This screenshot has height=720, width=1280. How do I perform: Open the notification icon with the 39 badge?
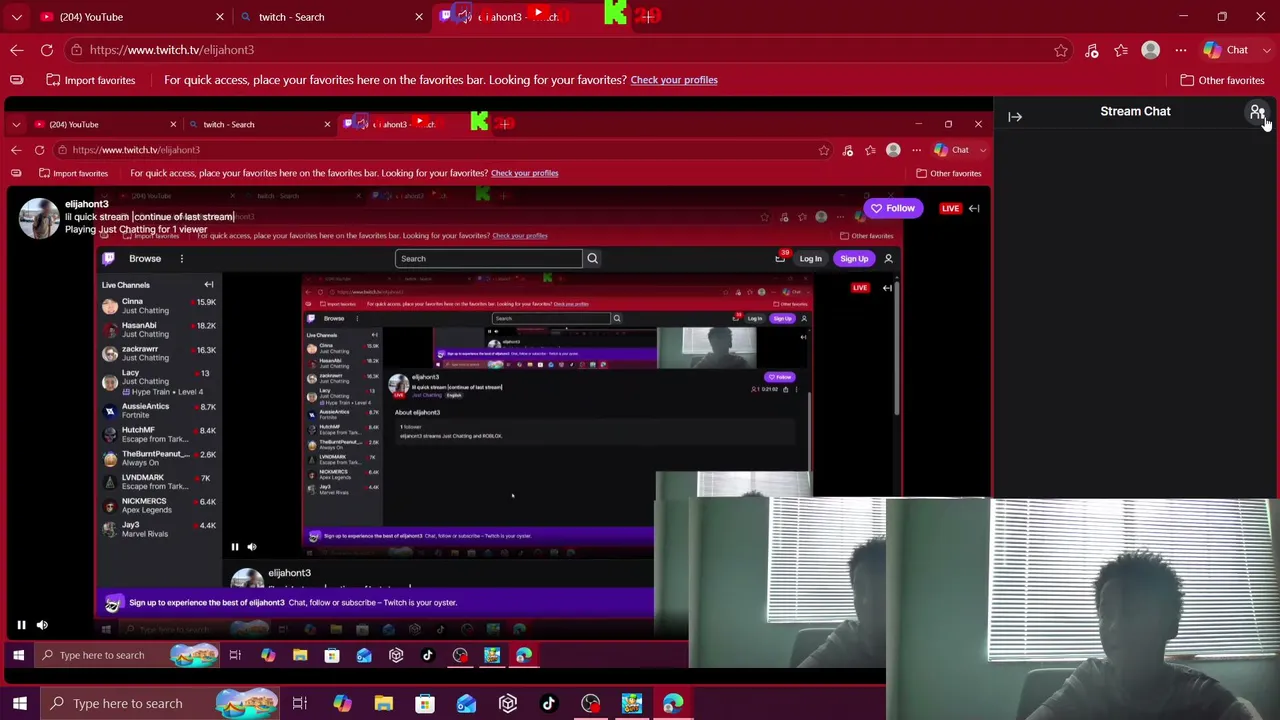781,258
